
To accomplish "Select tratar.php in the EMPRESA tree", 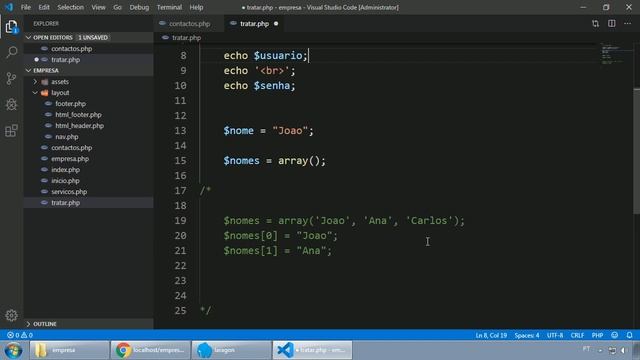I will point(89,203).
